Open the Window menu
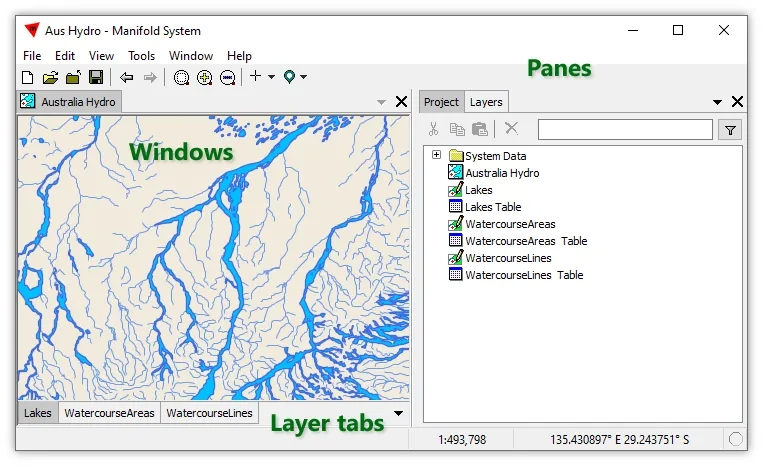The width and height of the screenshot is (763, 466). coord(191,56)
